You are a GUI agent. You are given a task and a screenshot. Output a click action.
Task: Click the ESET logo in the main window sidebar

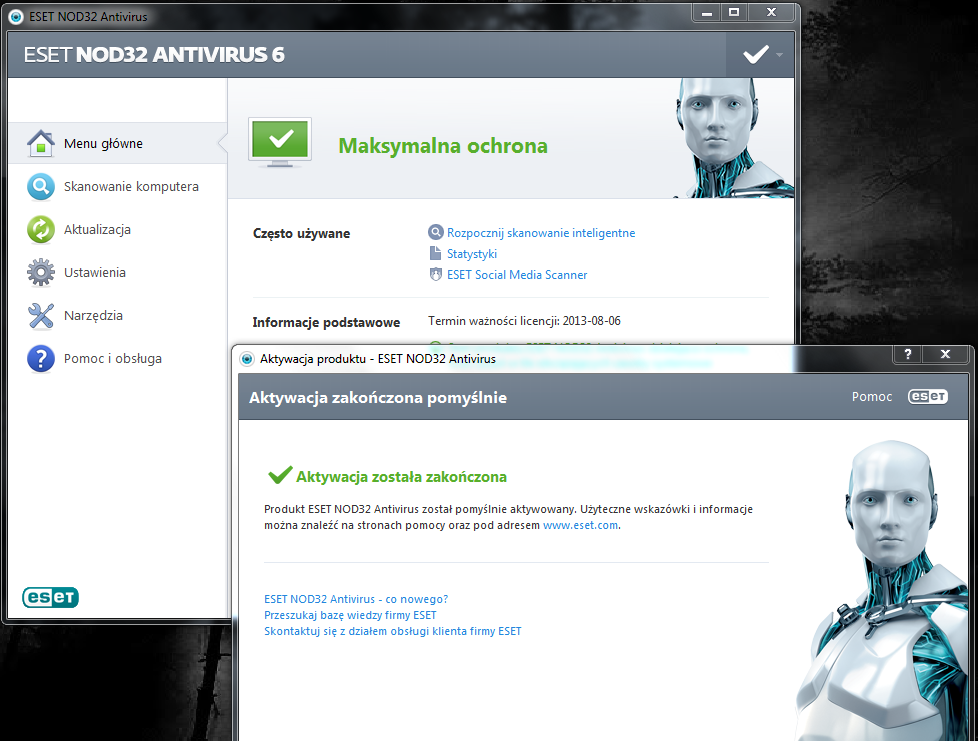[51, 598]
